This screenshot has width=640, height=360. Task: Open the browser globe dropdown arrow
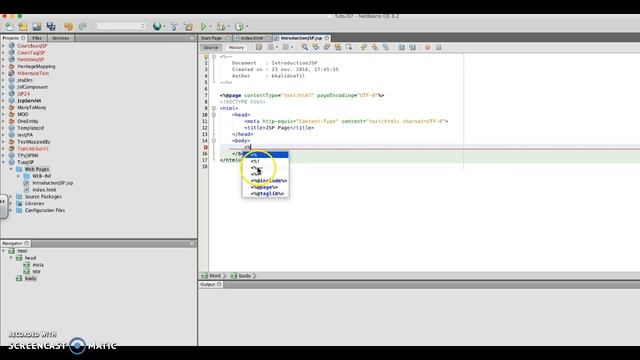[164, 27]
